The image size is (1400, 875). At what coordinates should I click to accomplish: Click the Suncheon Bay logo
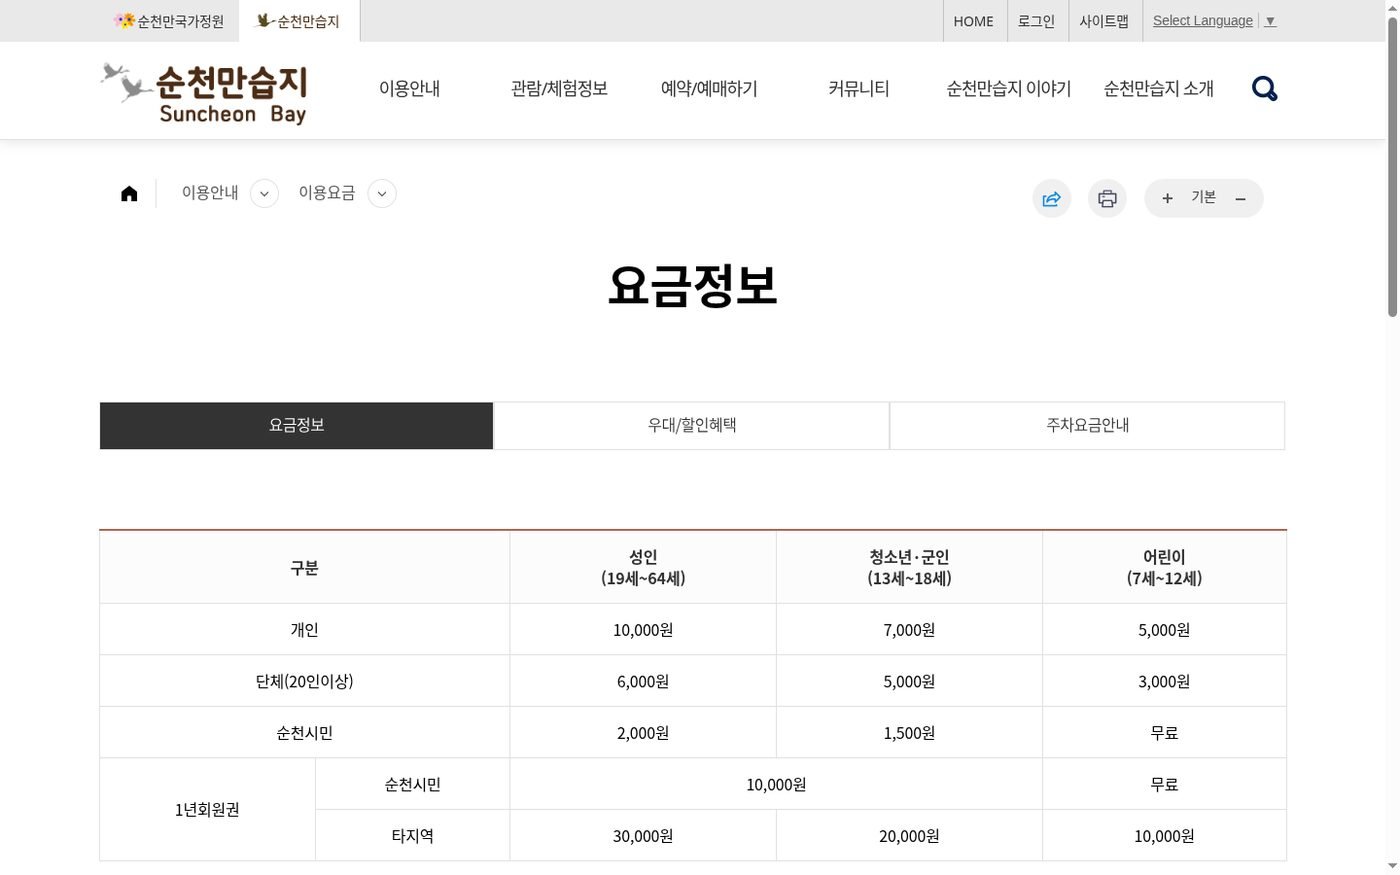[x=204, y=93]
